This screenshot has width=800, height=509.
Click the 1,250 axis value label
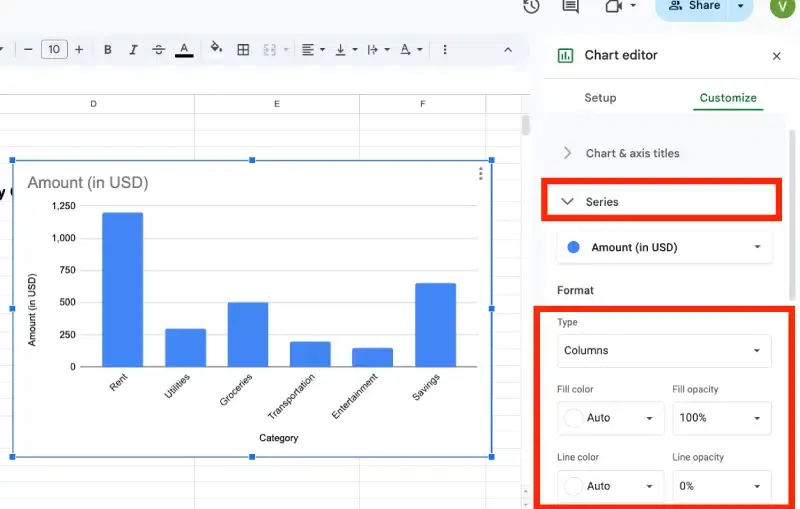click(x=64, y=206)
